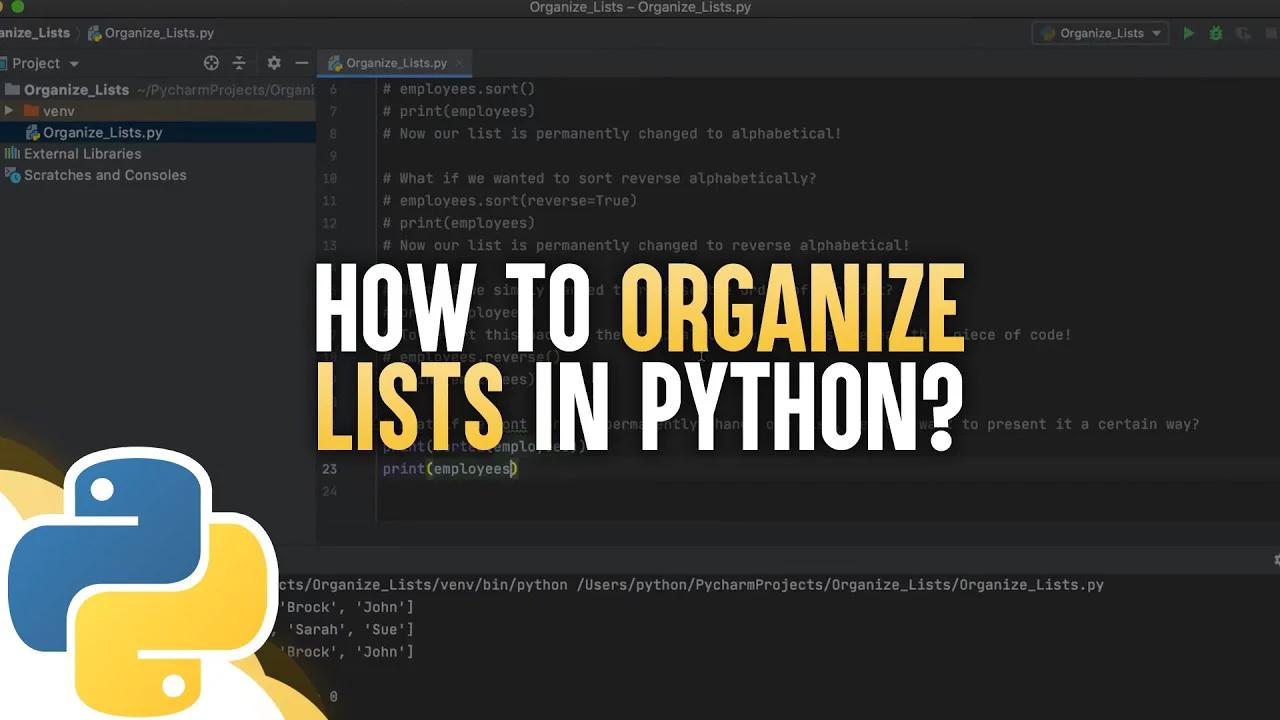Select External Libraries in project tree
The width and height of the screenshot is (1280, 720).
(82, 154)
